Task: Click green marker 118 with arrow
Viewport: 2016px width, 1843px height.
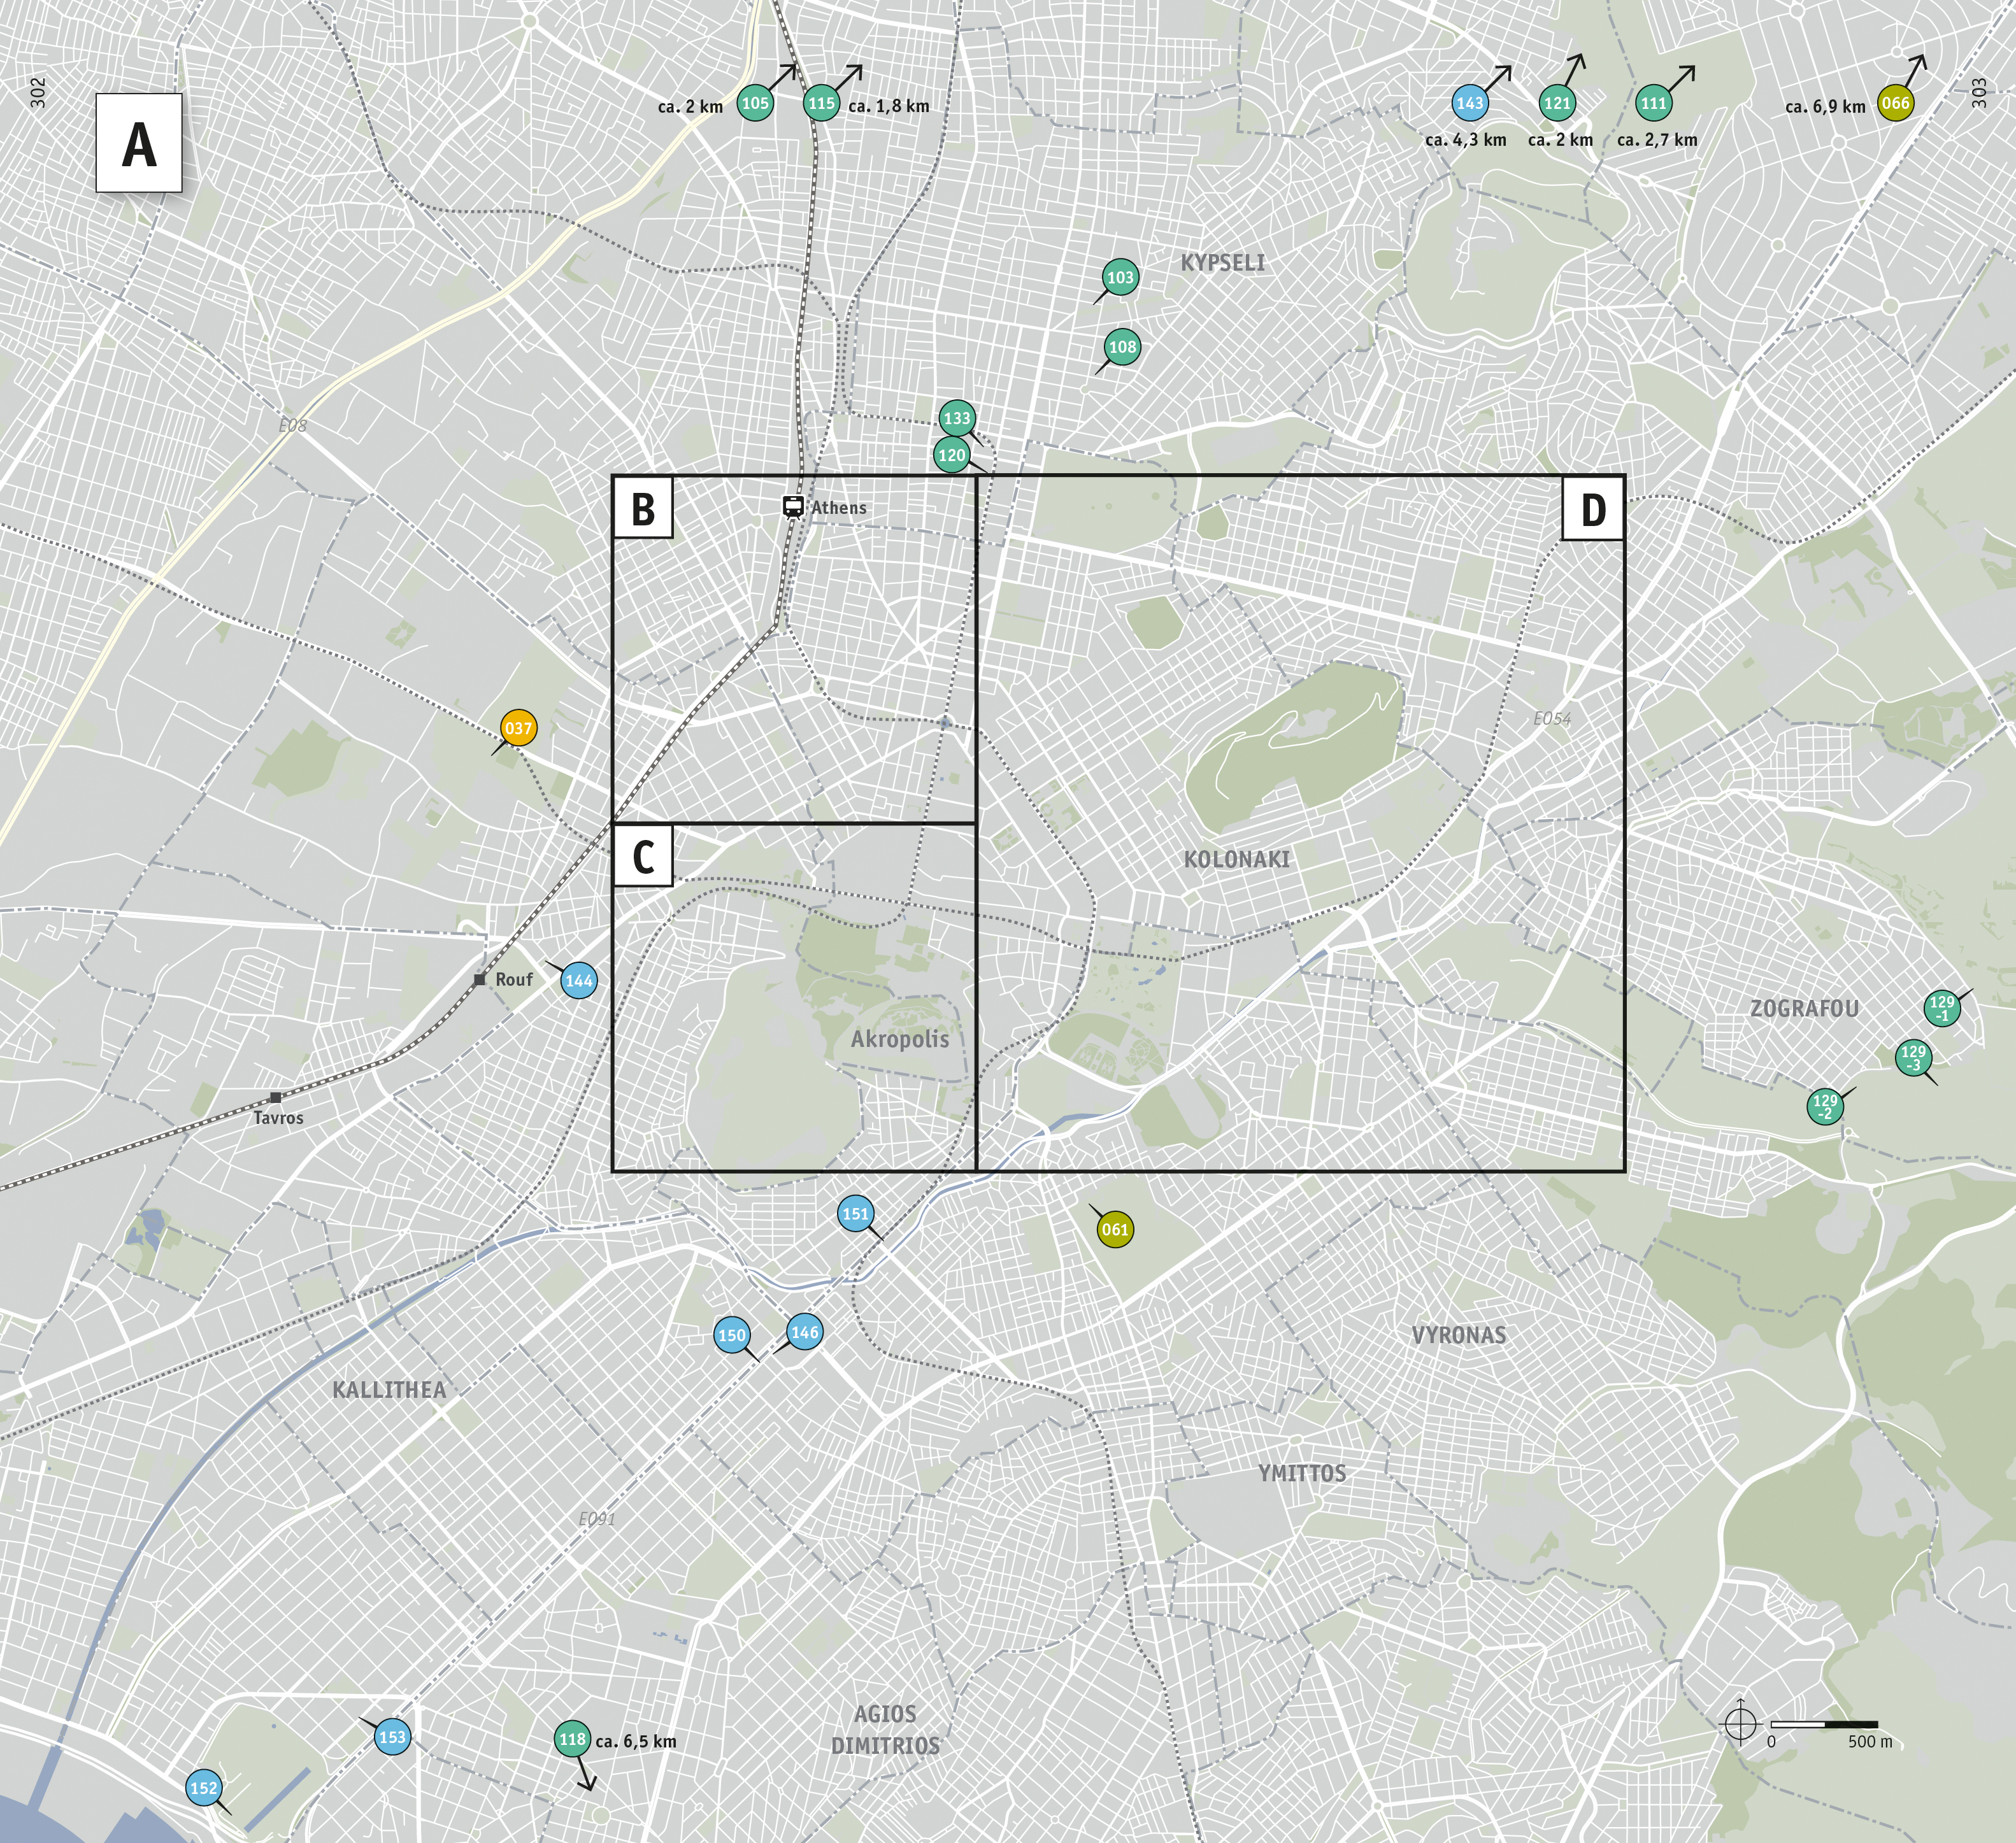Action: point(572,1739)
